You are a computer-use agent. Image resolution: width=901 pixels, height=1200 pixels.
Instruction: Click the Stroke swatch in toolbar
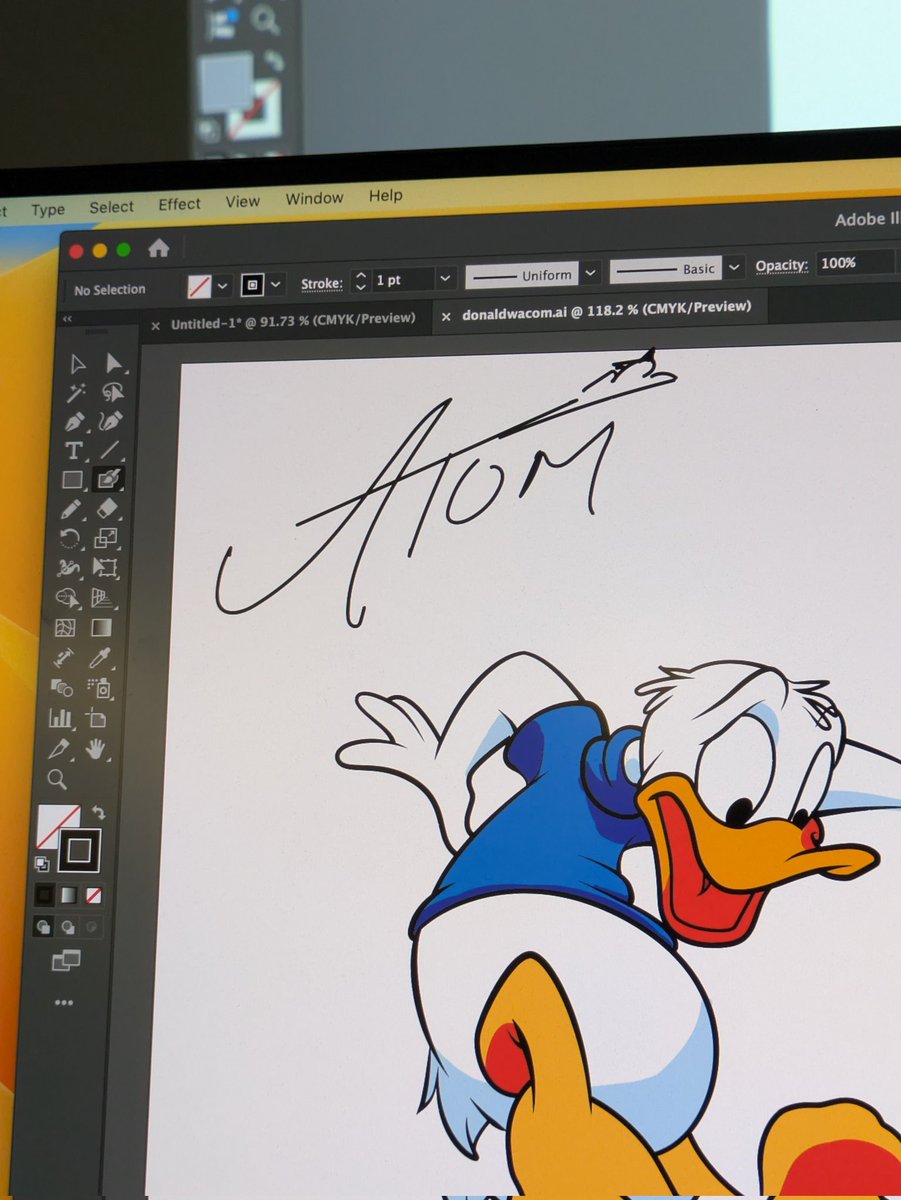tap(79, 851)
